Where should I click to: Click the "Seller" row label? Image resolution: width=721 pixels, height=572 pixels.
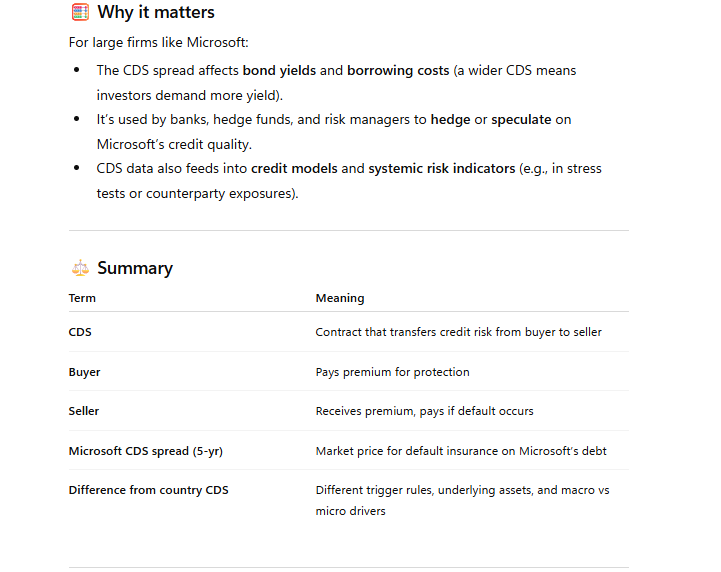(x=84, y=411)
